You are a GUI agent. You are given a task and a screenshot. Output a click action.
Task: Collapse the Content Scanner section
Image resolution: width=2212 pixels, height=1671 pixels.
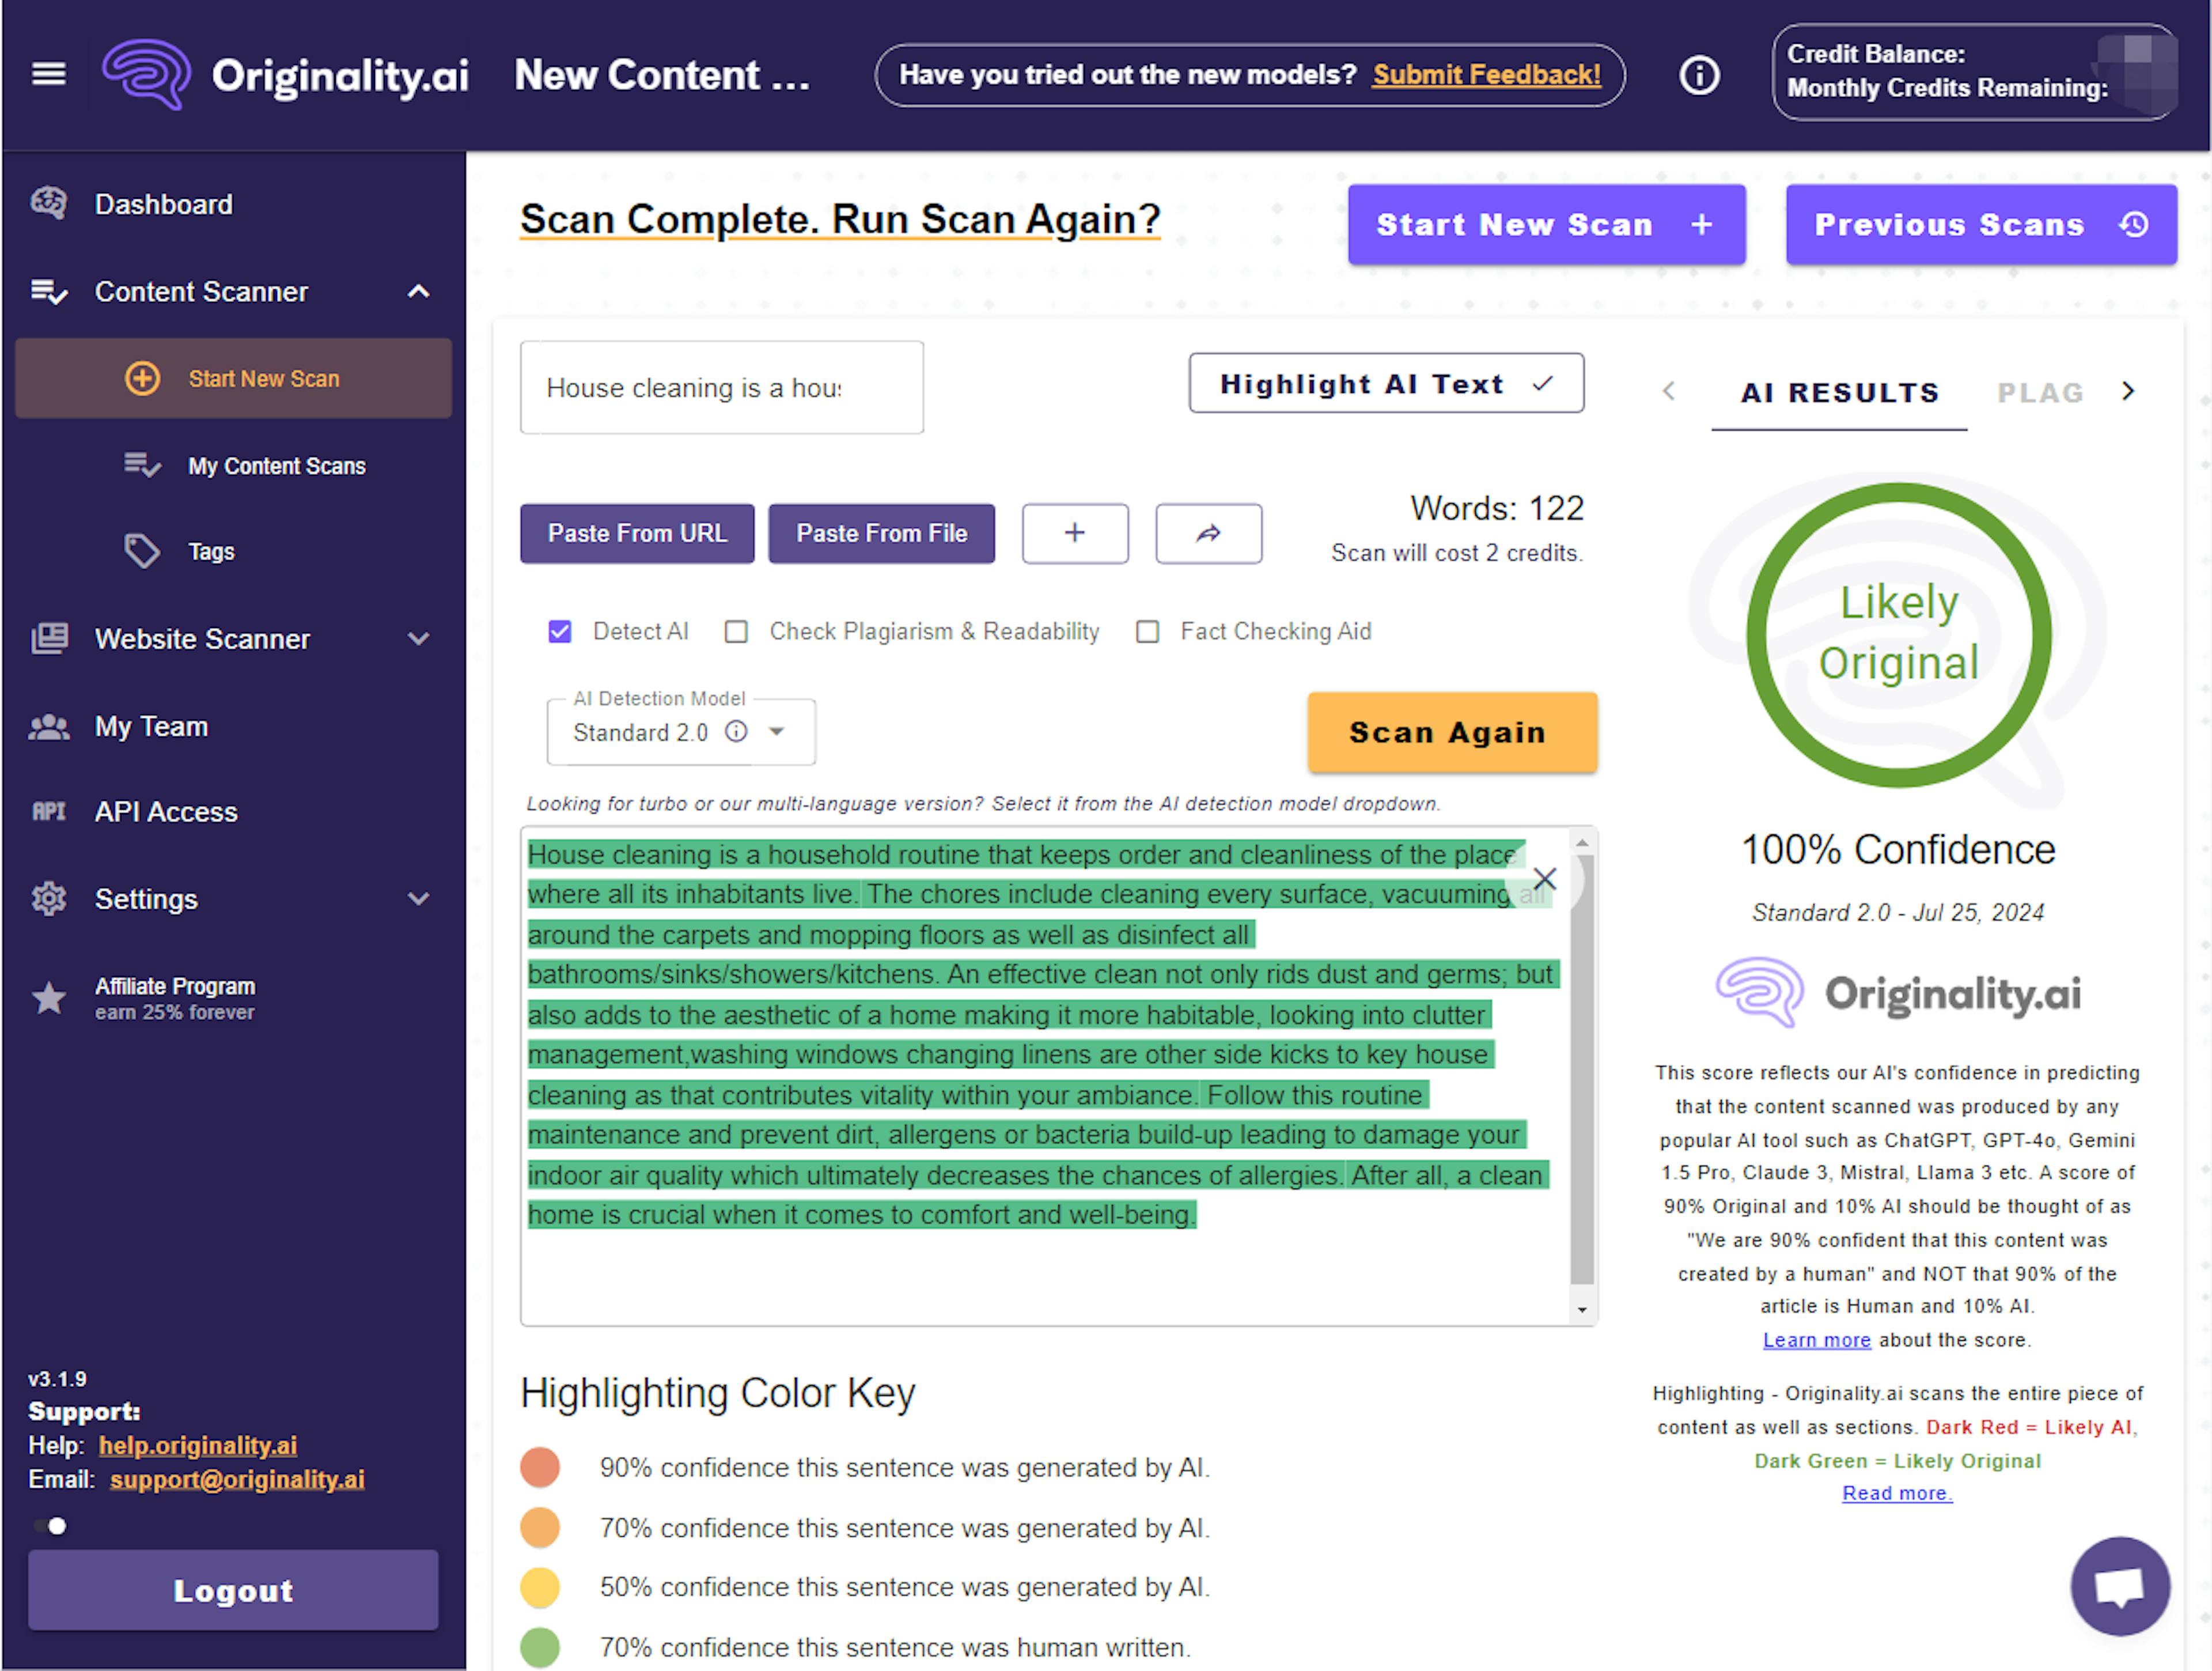click(x=418, y=291)
